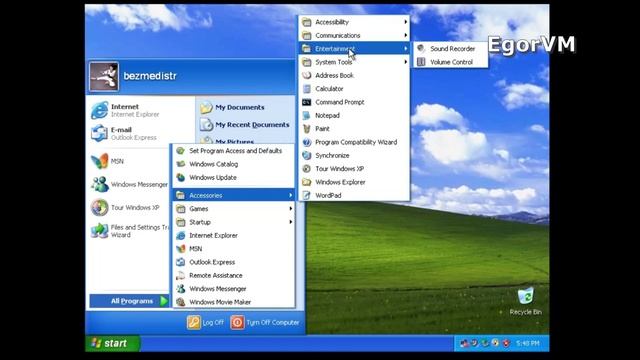Image resolution: width=640 pixels, height=360 pixels.
Task: Expand the Entertainment submenu arrow
Action: click(x=405, y=49)
